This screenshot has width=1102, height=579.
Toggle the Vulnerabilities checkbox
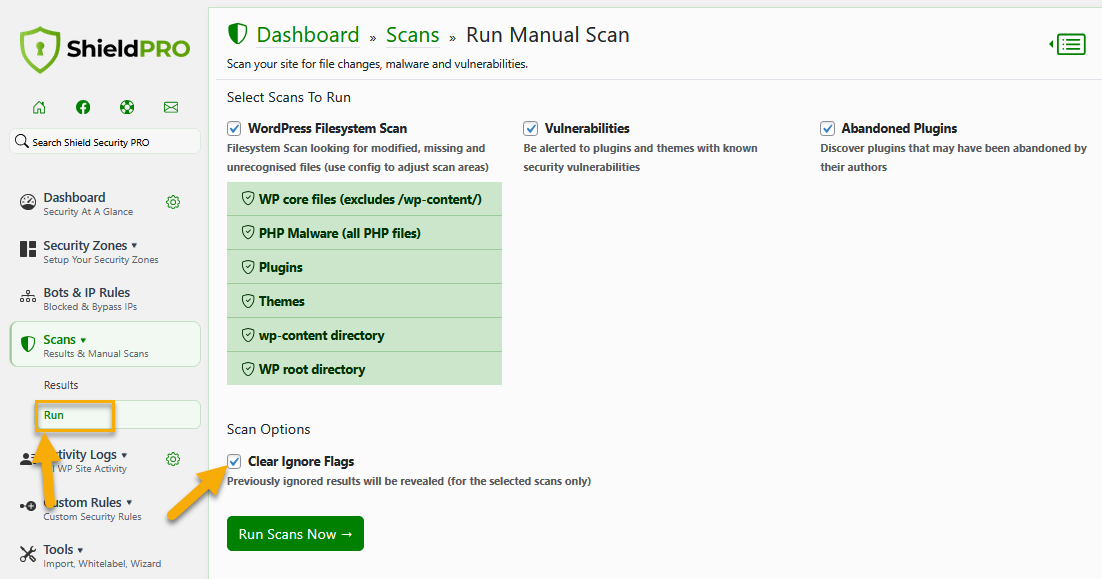pyautogui.click(x=531, y=129)
